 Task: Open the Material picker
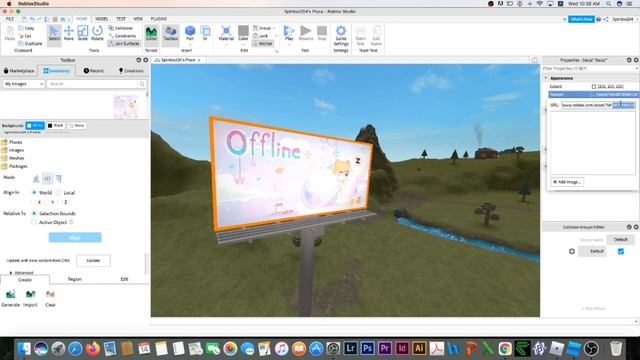pos(226,33)
